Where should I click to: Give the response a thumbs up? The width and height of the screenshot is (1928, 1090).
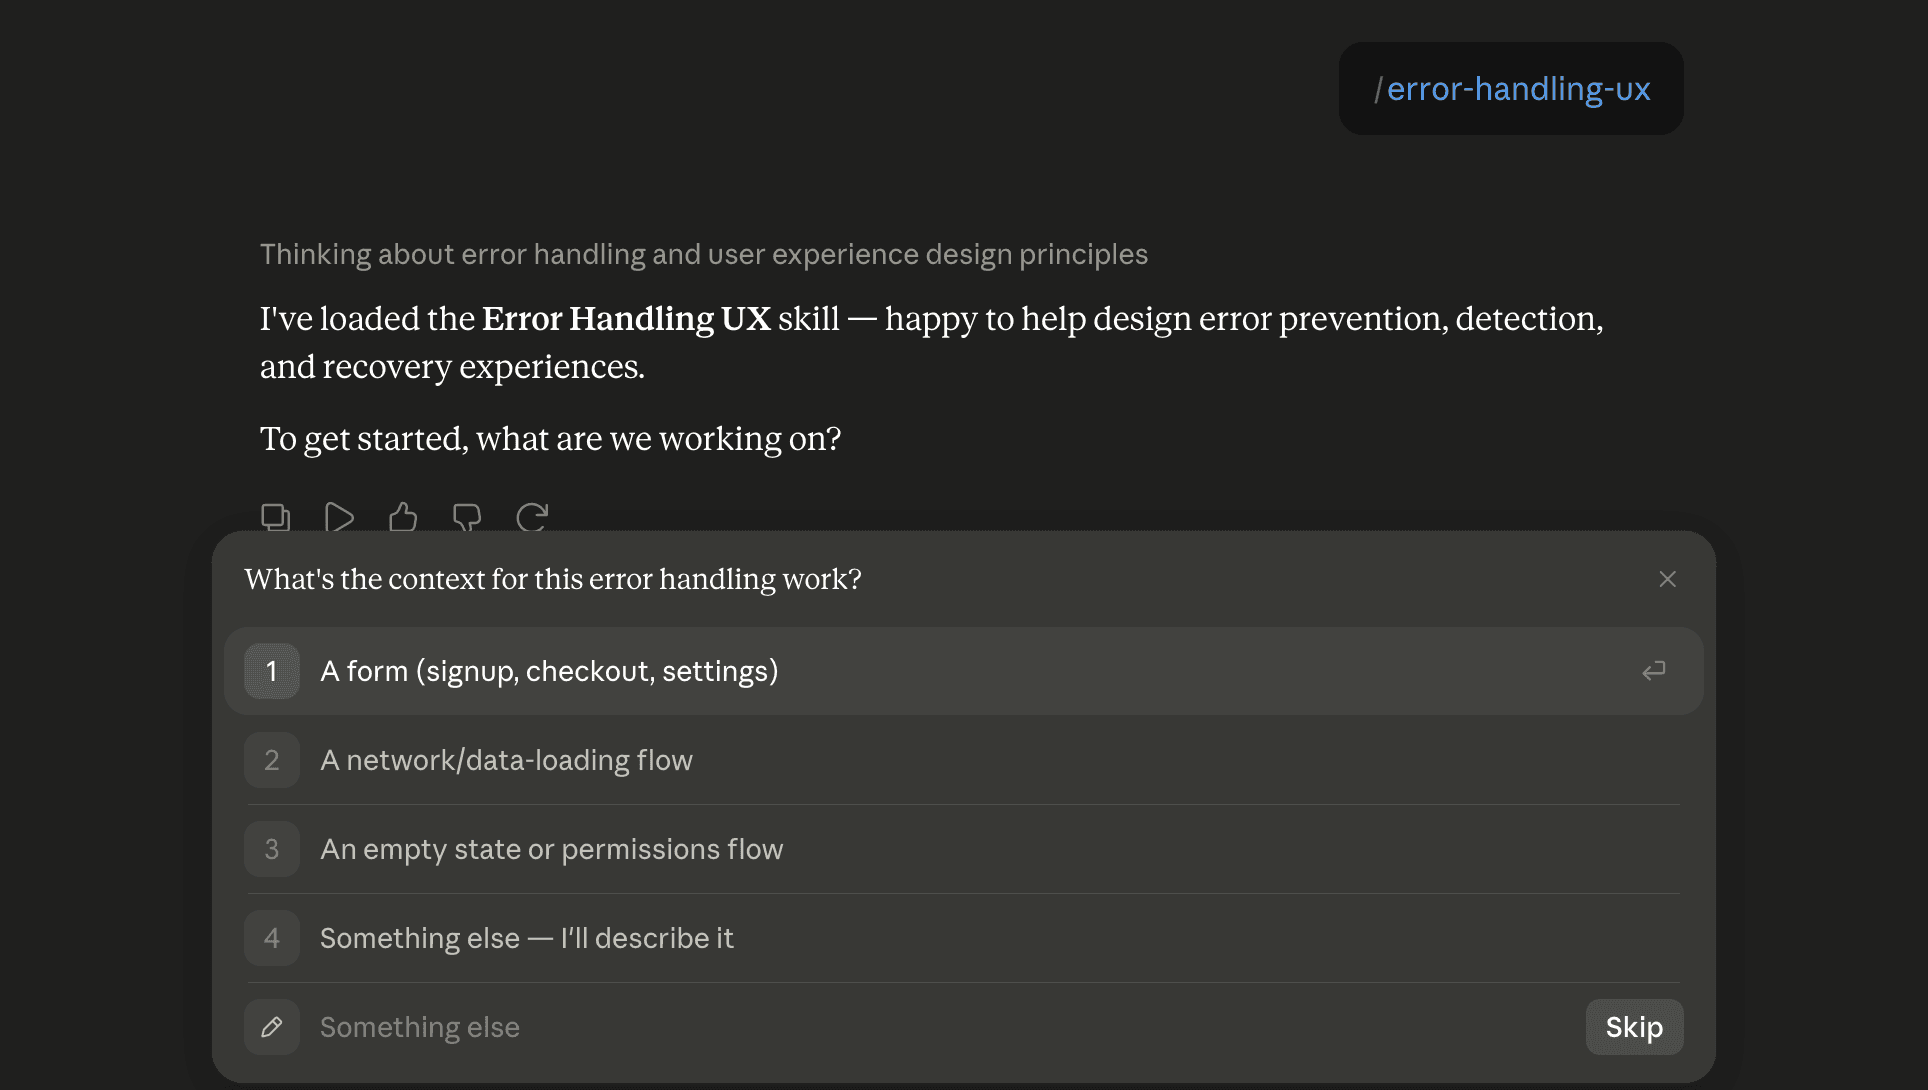403,517
